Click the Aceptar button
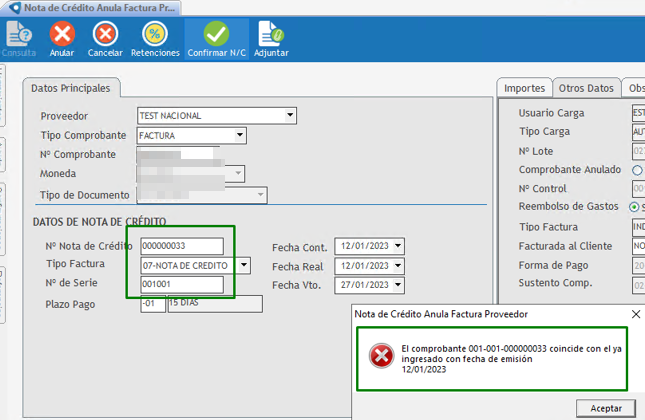 [606, 408]
